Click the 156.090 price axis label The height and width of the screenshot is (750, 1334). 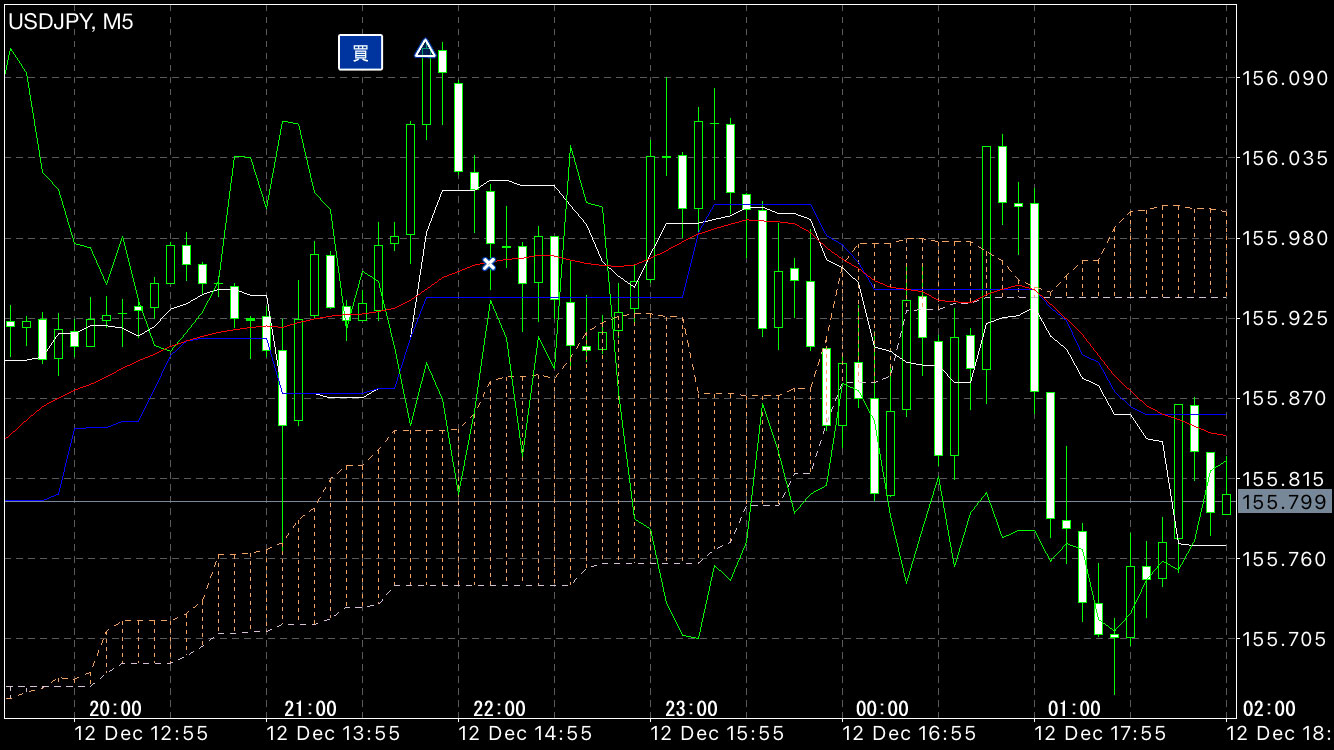click(1283, 77)
